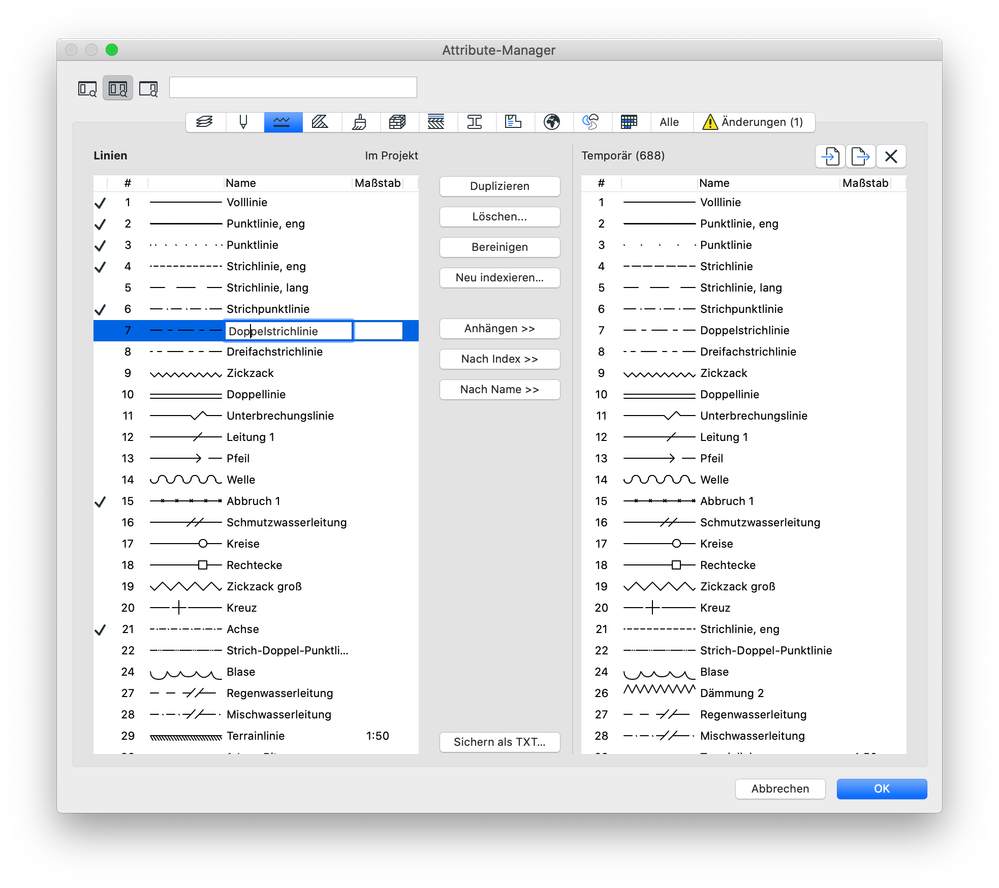This screenshot has width=999, height=888.
Task: Click the Duplizieren button
Action: pyautogui.click(x=500, y=186)
